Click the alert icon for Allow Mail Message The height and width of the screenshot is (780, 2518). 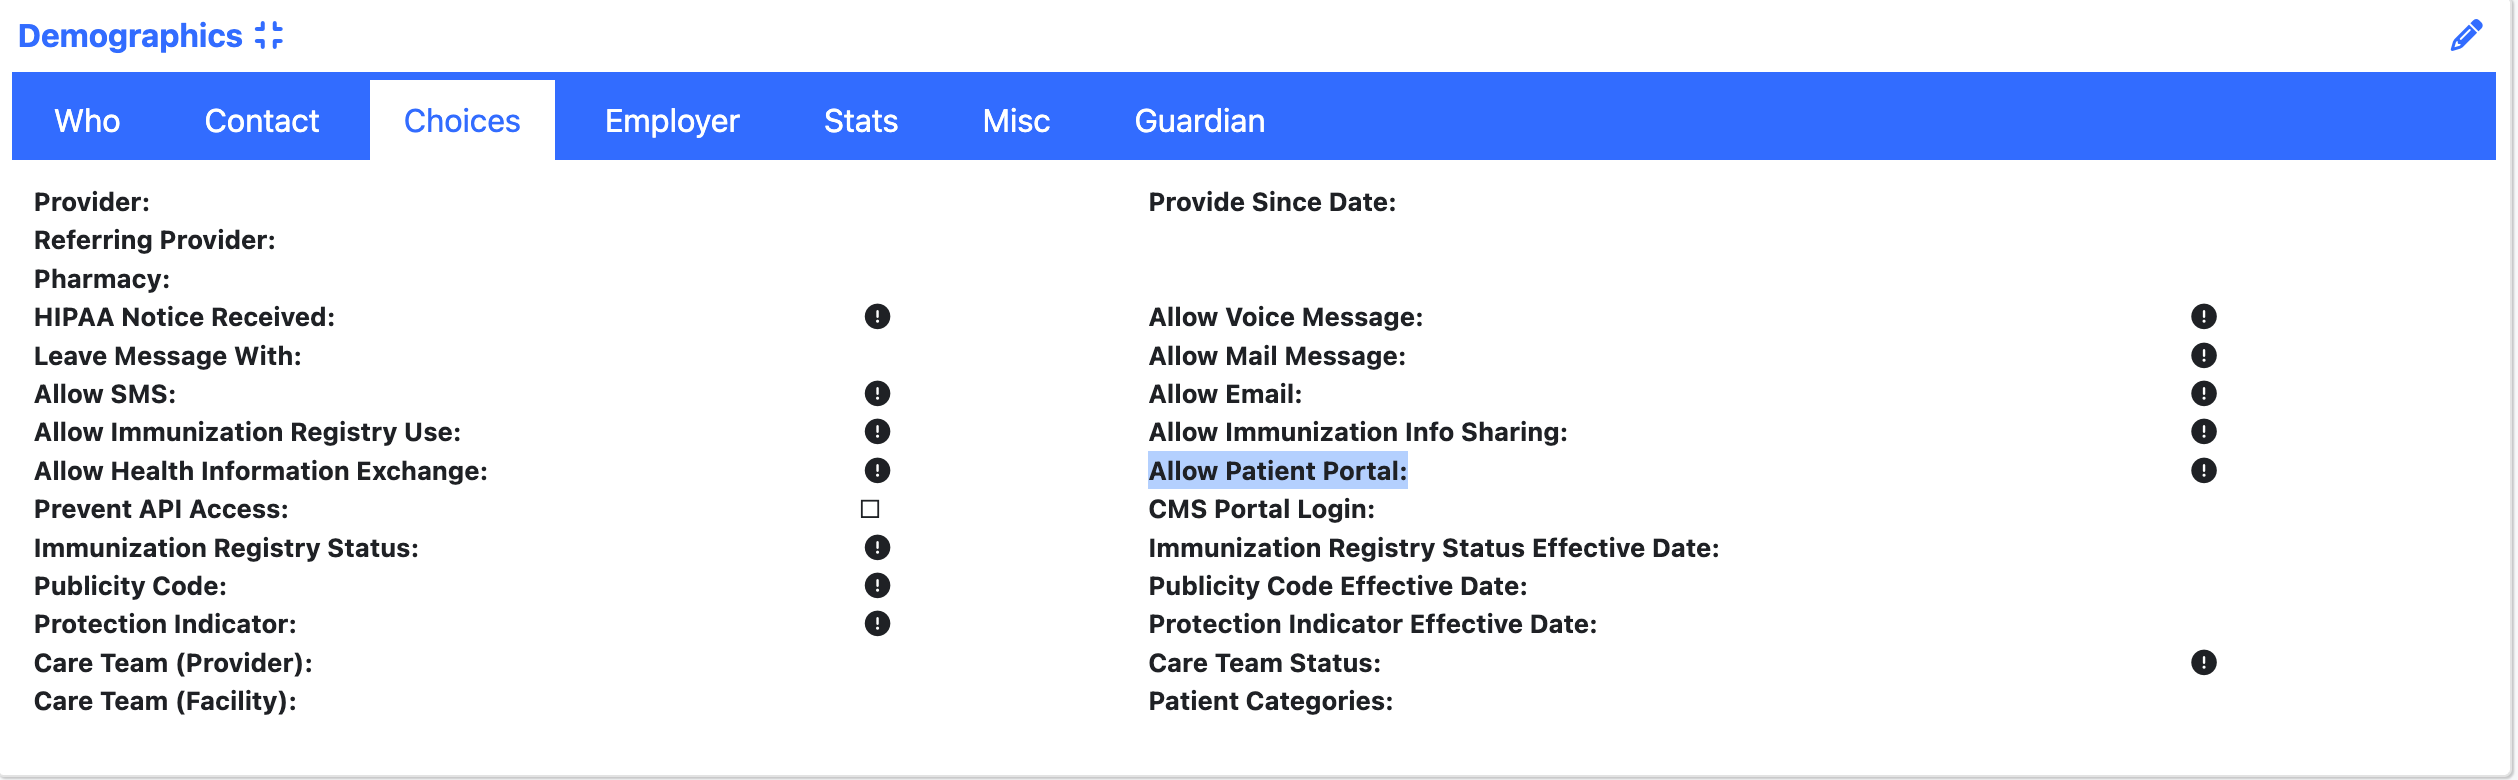pyautogui.click(x=2205, y=355)
